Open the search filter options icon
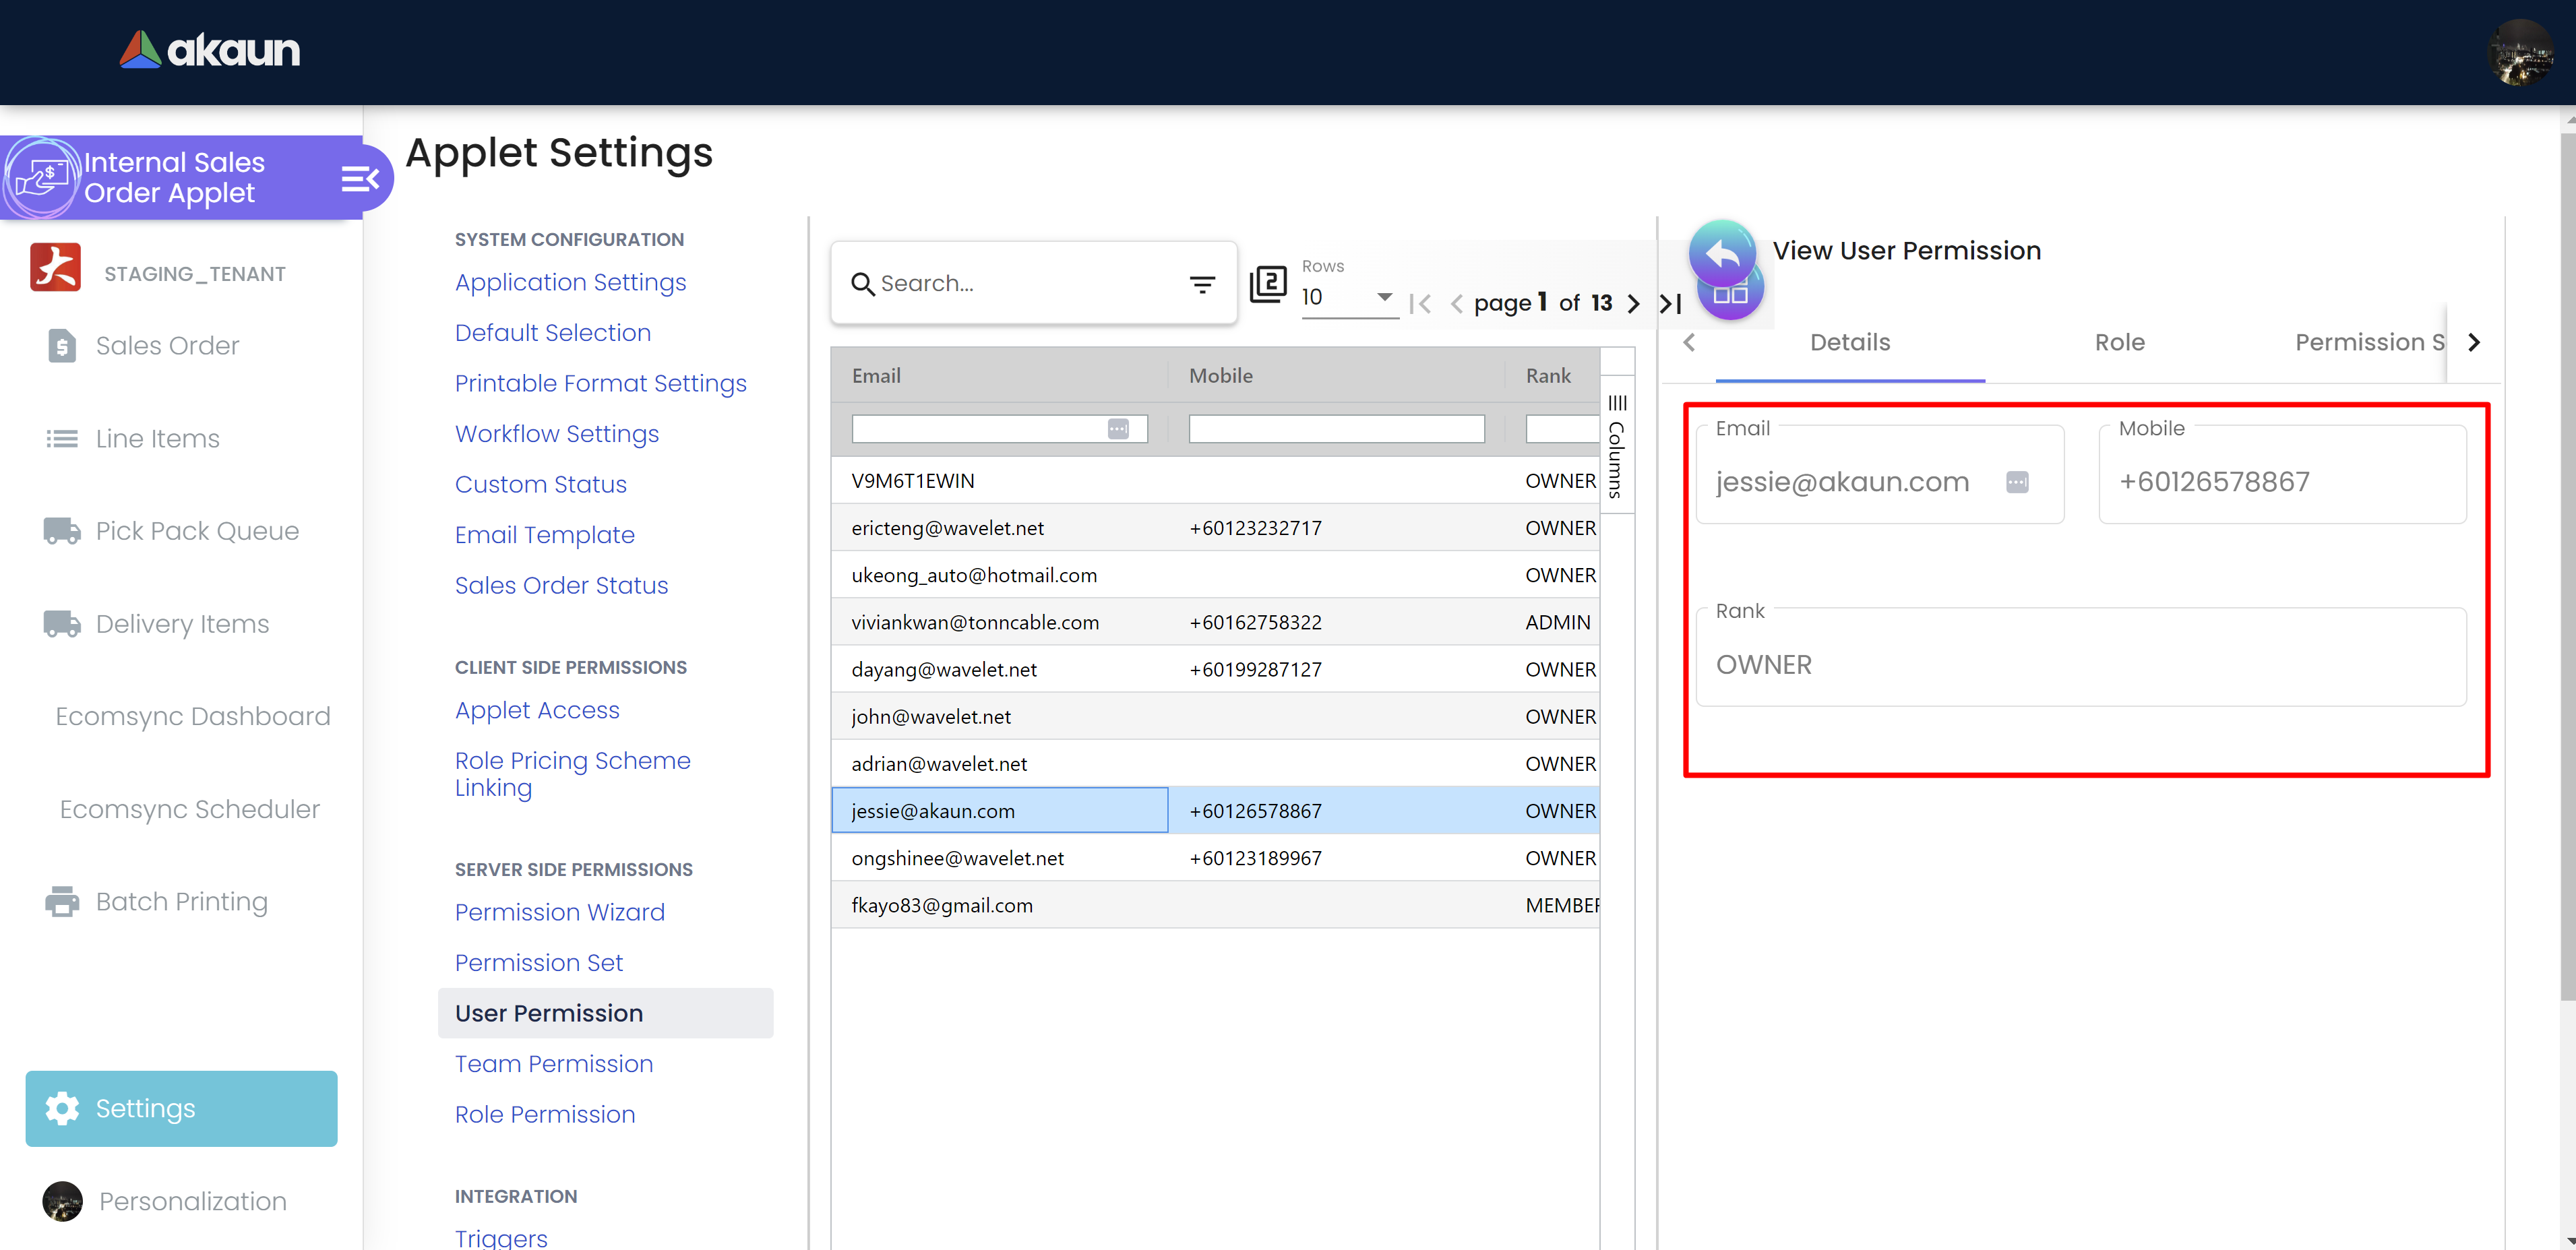2576x1250 pixels. [1202, 284]
